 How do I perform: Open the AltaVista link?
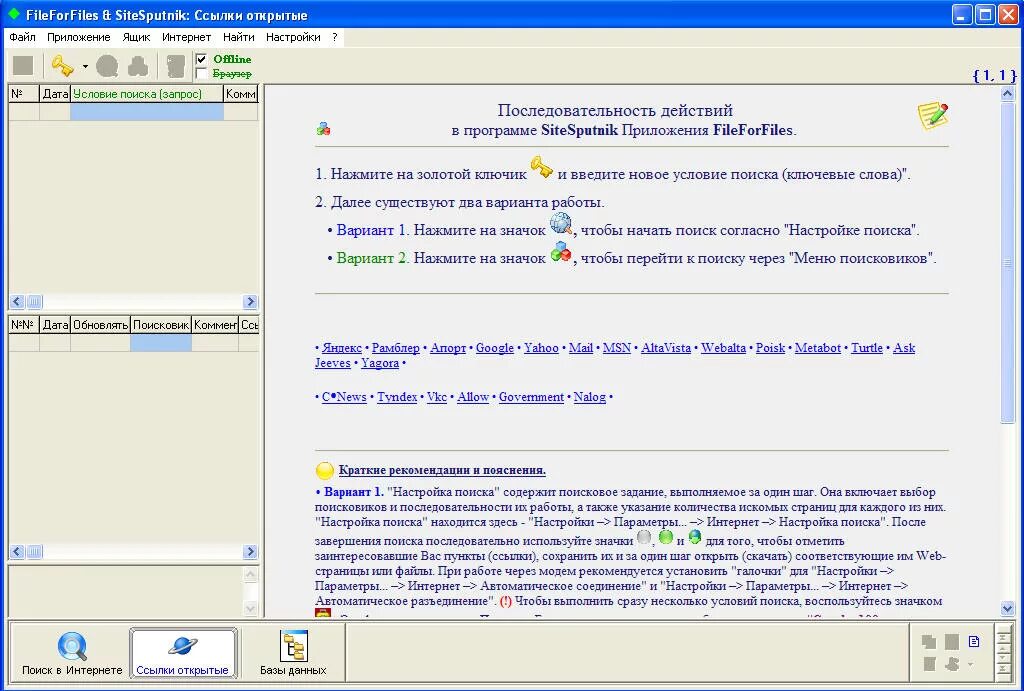coord(665,348)
